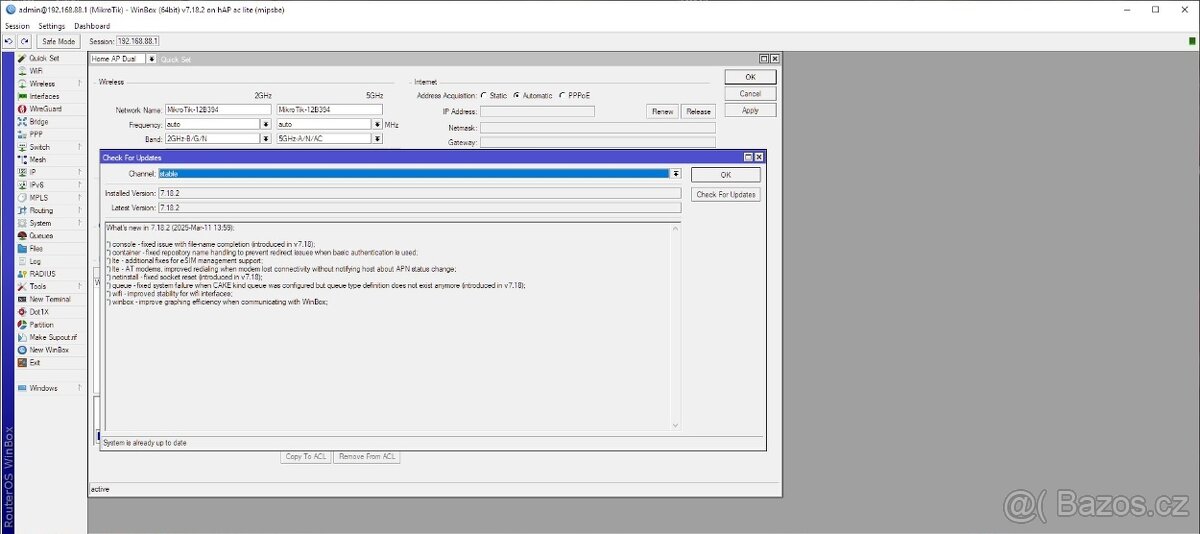The height and width of the screenshot is (534, 1200).
Task: Open the Dashboard menu
Action: (92, 26)
